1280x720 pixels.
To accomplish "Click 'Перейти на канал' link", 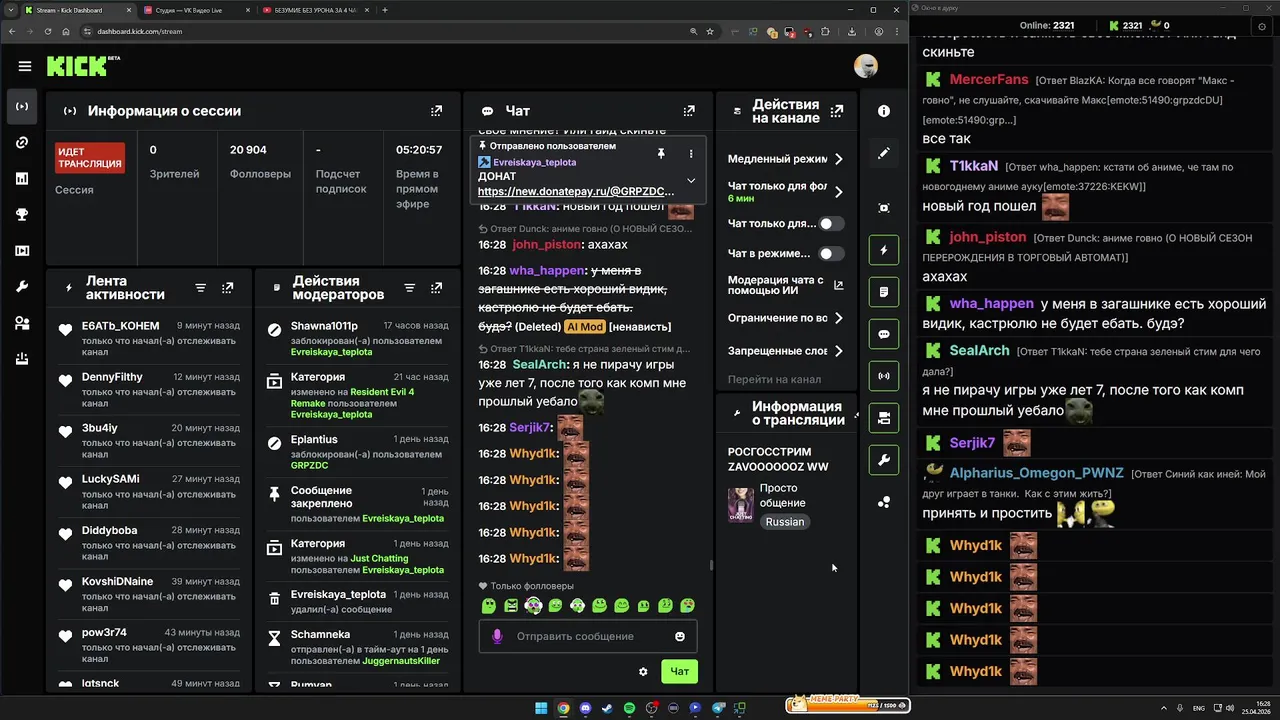I will point(774,379).
